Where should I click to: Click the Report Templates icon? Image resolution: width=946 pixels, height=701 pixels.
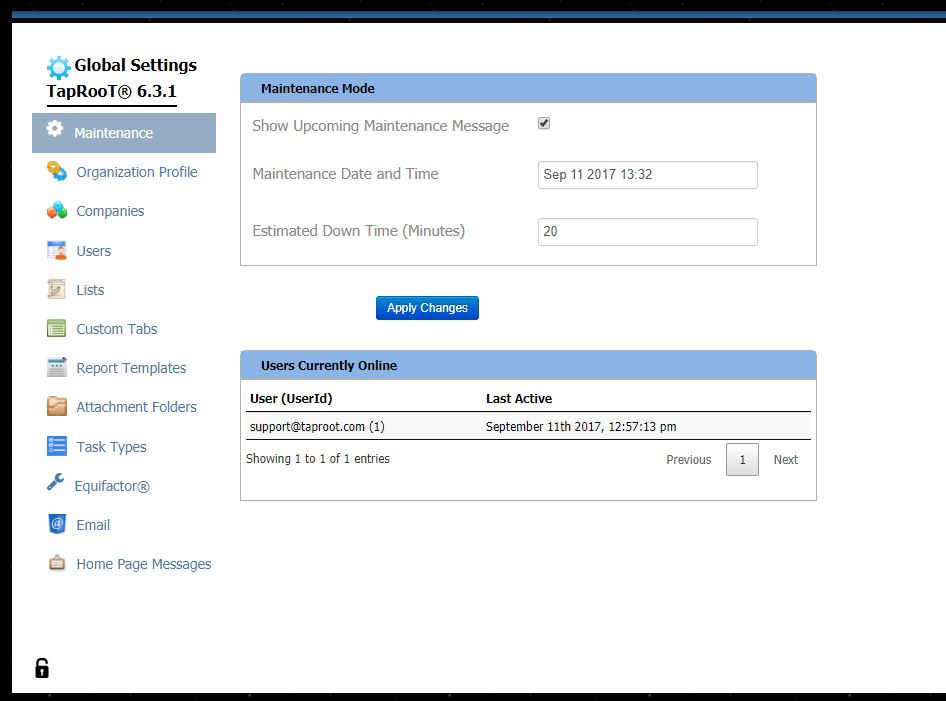click(57, 367)
